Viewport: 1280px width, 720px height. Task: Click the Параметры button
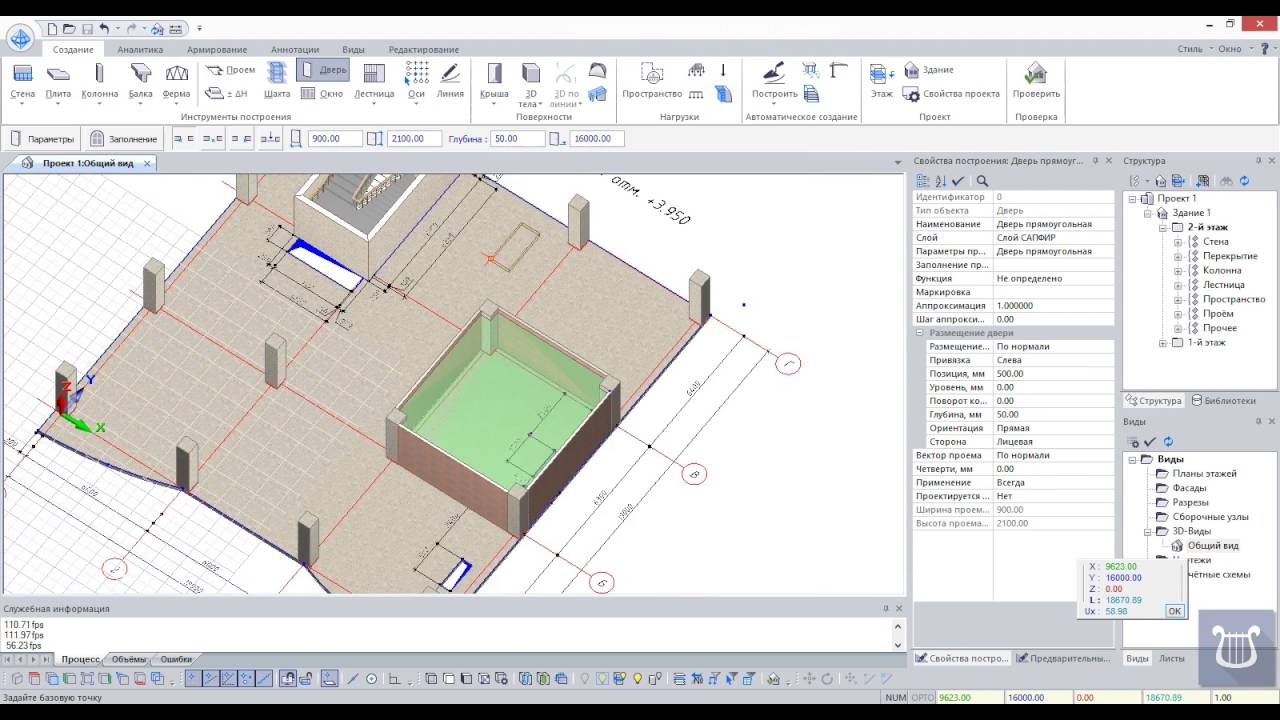click(x=42, y=139)
